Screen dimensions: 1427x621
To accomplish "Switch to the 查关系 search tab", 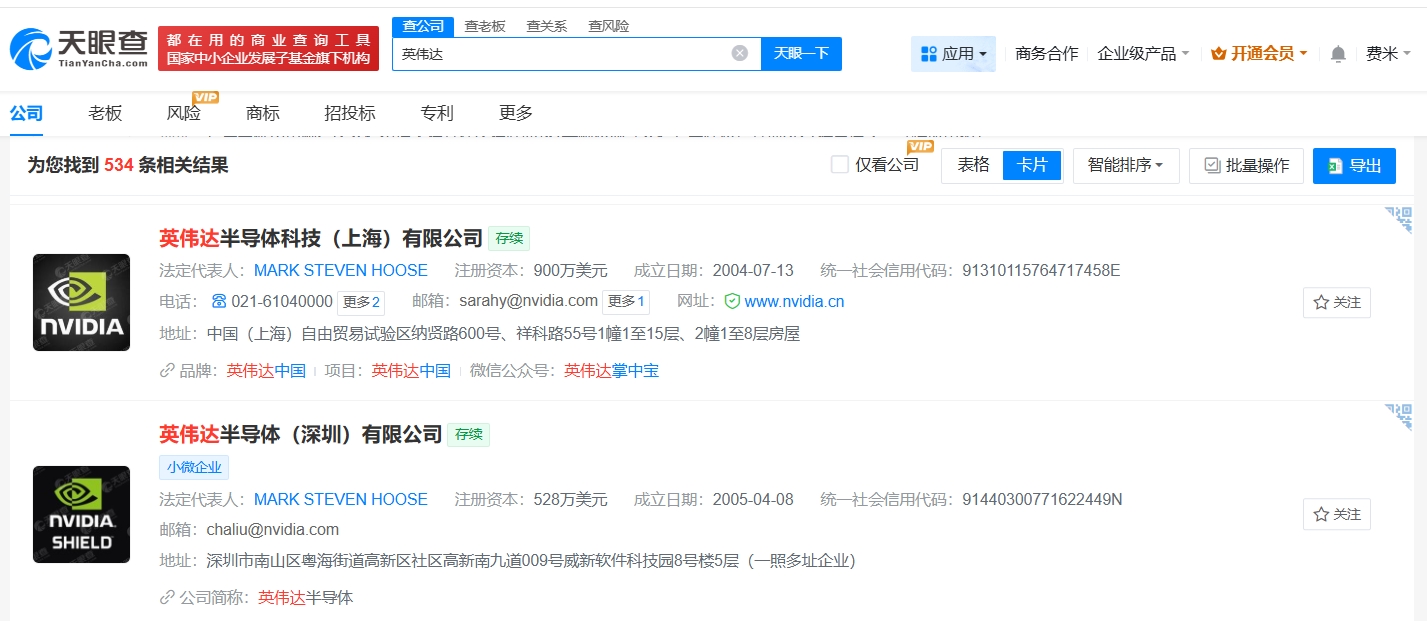I will [x=547, y=26].
